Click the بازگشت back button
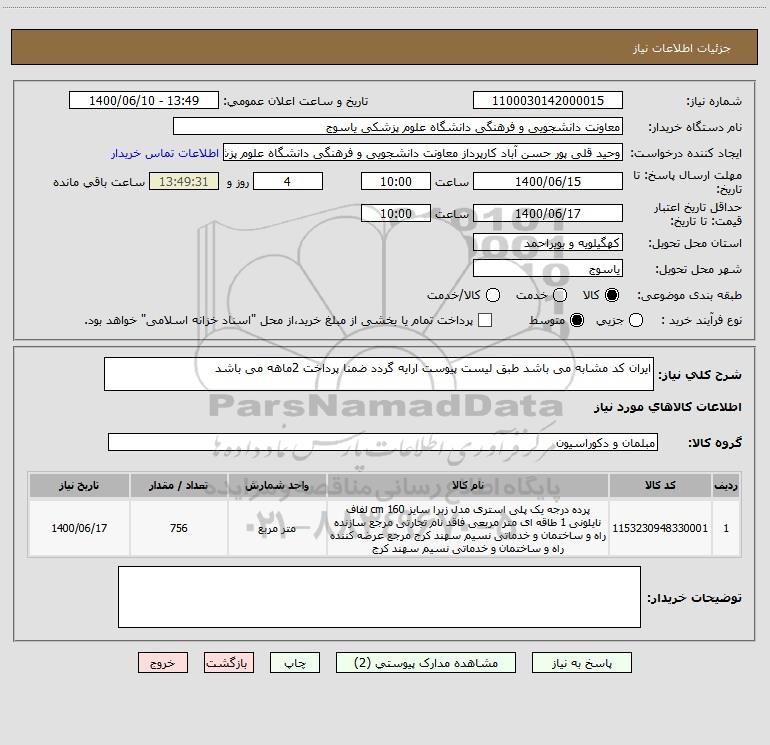 coord(229,663)
